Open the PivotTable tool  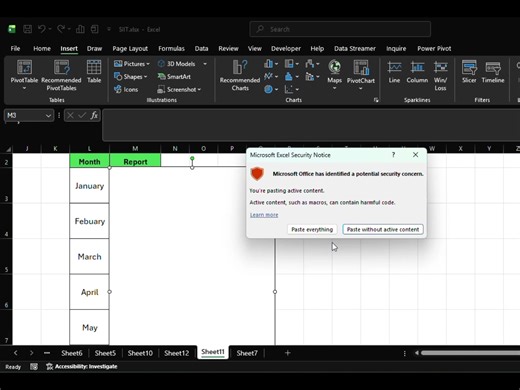24,75
